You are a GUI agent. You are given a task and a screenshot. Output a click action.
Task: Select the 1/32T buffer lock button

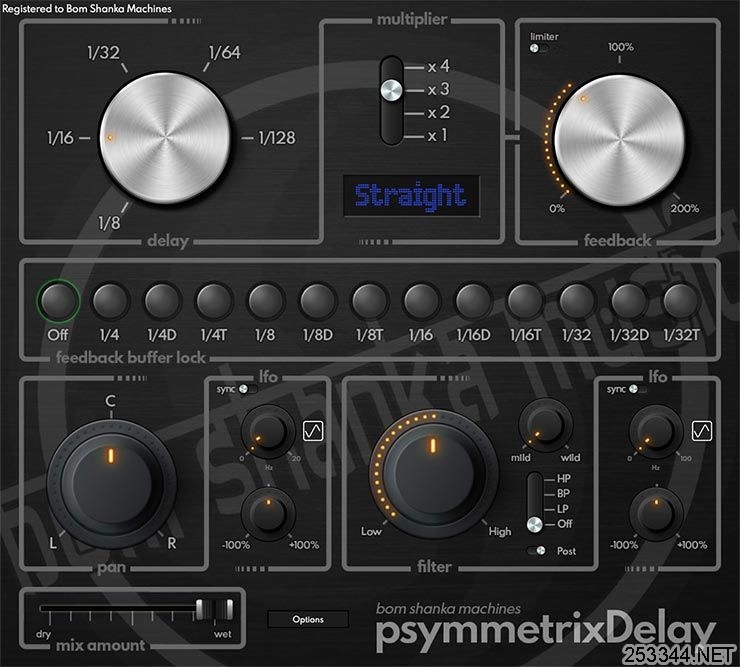pos(681,301)
